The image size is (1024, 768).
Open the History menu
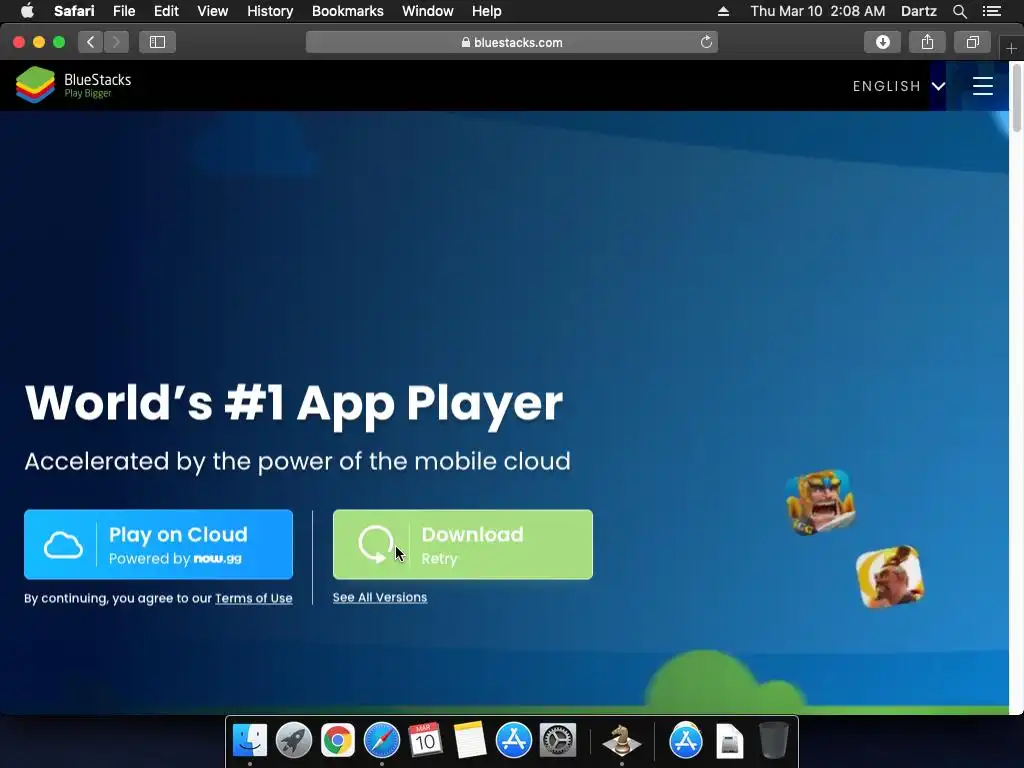pyautogui.click(x=270, y=10)
